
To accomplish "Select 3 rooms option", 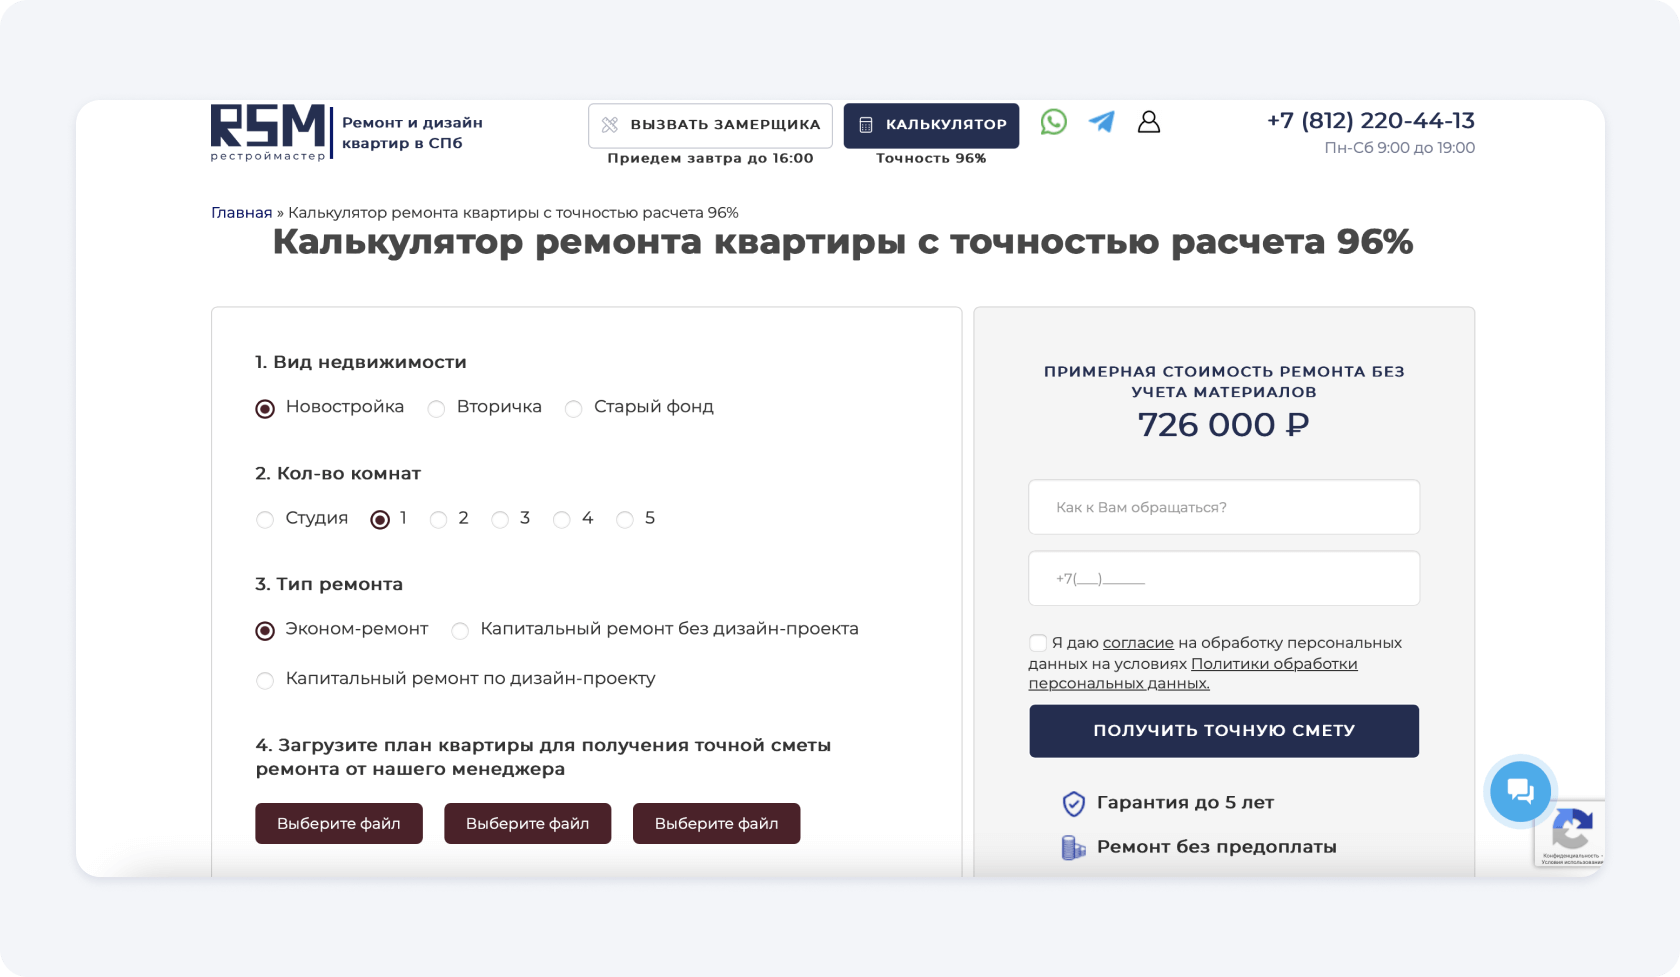I will tap(500, 520).
